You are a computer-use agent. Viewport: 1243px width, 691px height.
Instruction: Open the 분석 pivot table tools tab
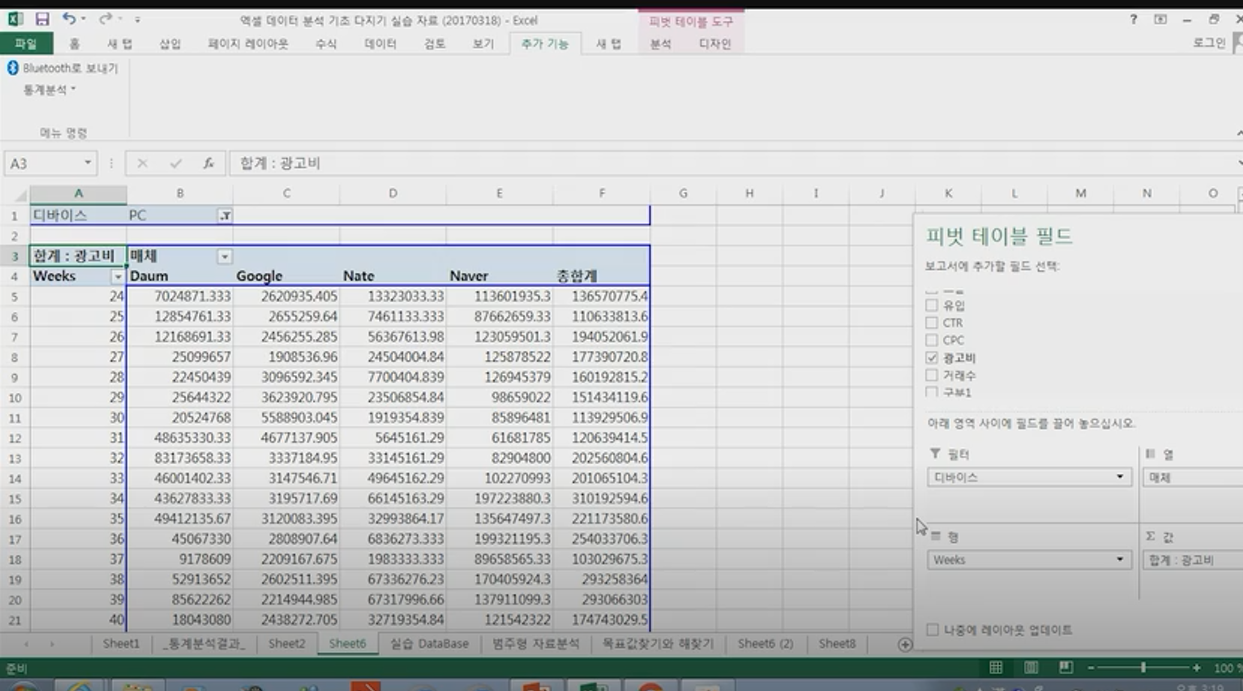[661, 44]
